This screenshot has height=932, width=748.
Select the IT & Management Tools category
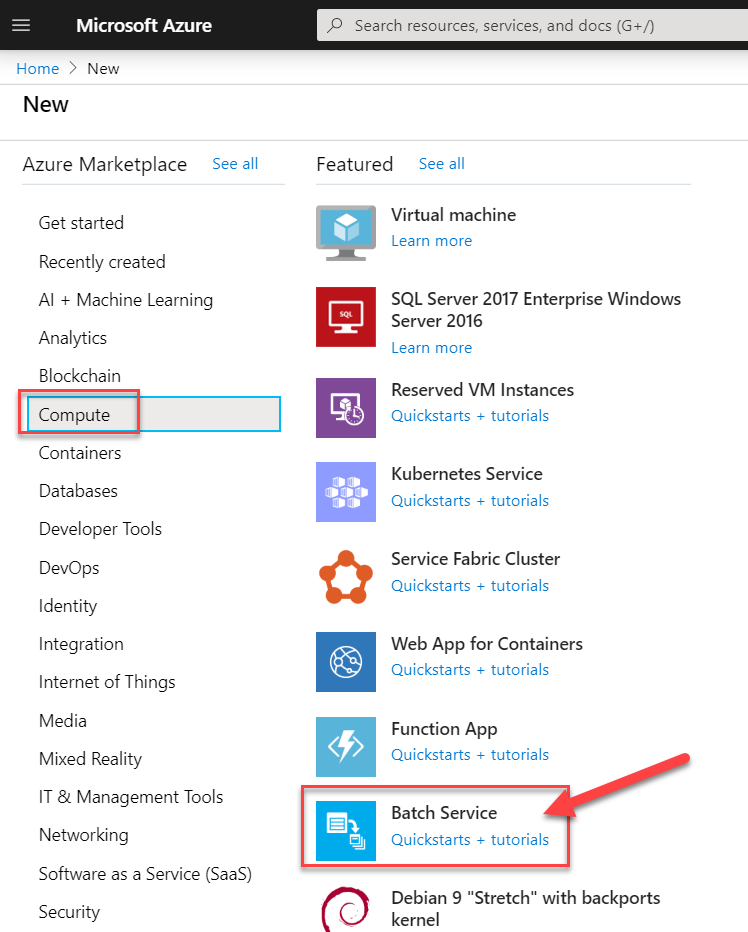coord(131,796)
